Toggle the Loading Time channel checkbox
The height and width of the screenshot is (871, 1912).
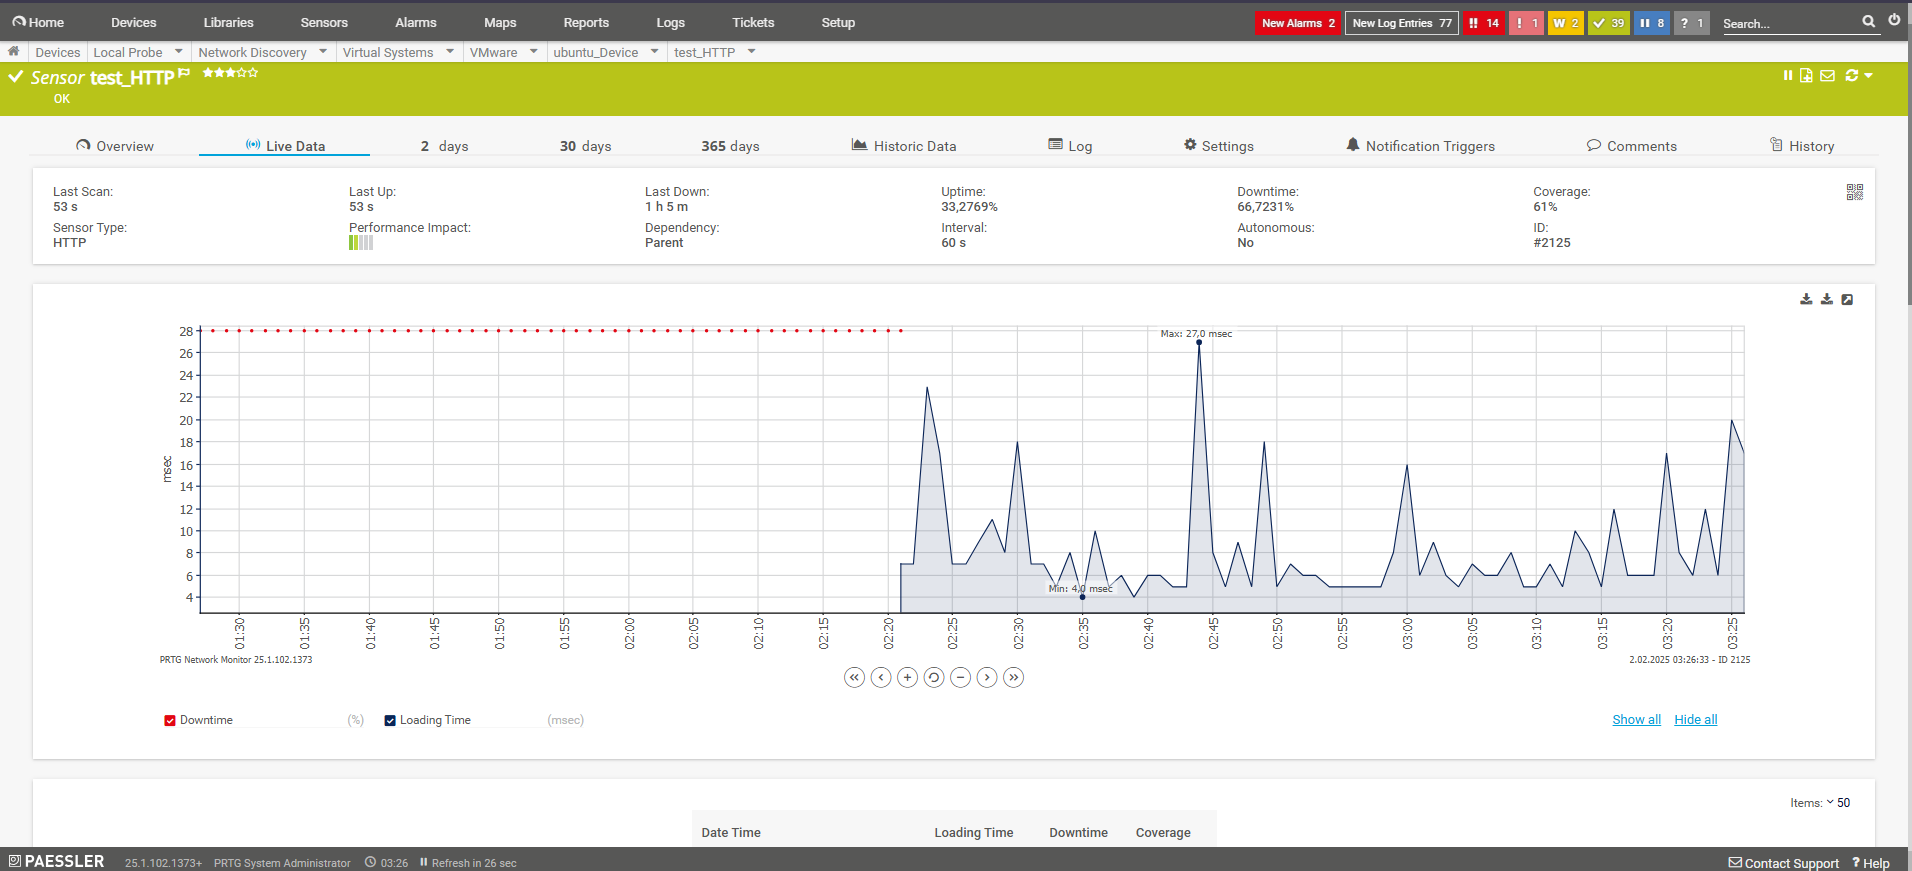point(390,720)
